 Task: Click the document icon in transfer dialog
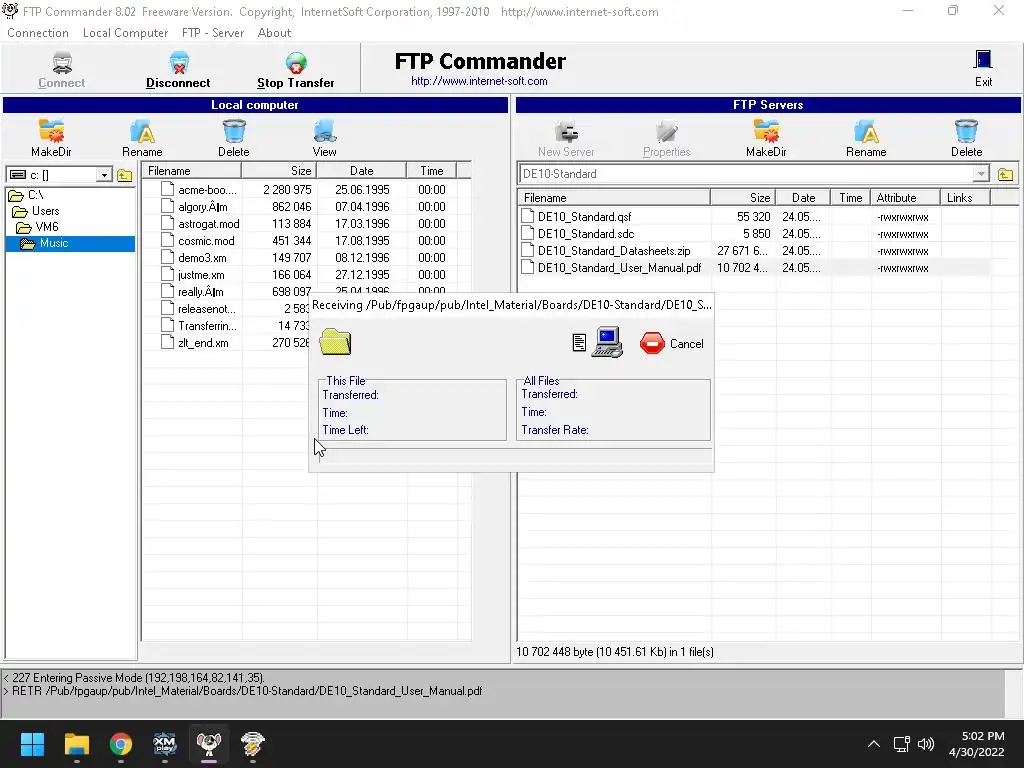tap(579, 343)
